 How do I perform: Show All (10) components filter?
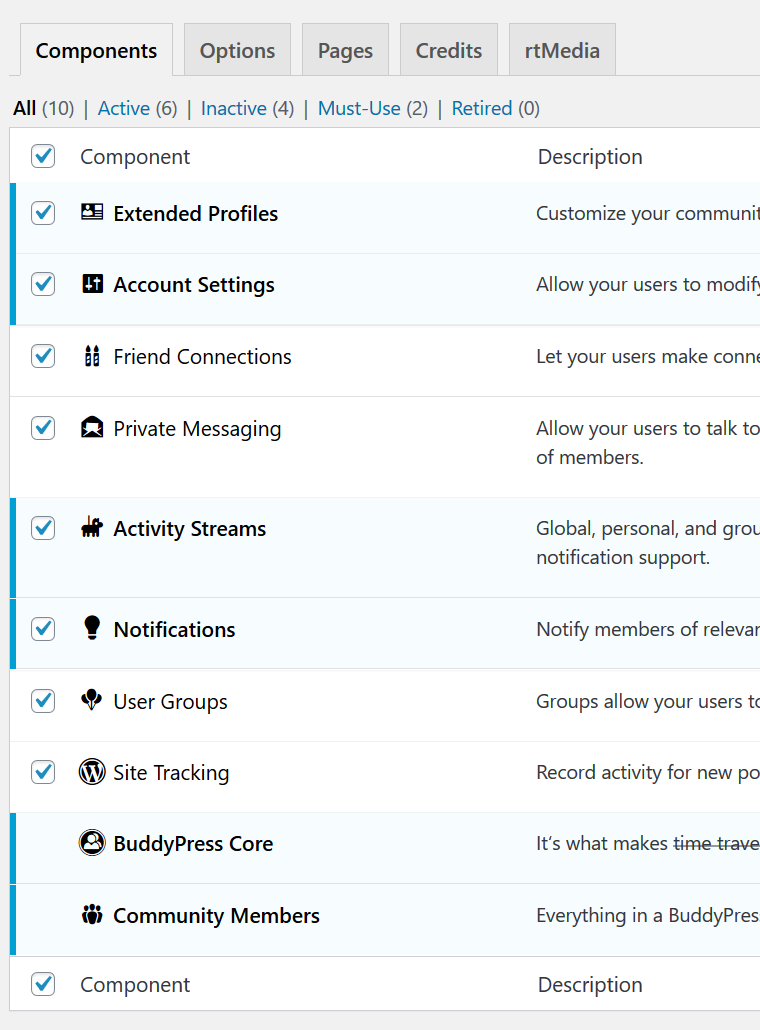[43, 108]
